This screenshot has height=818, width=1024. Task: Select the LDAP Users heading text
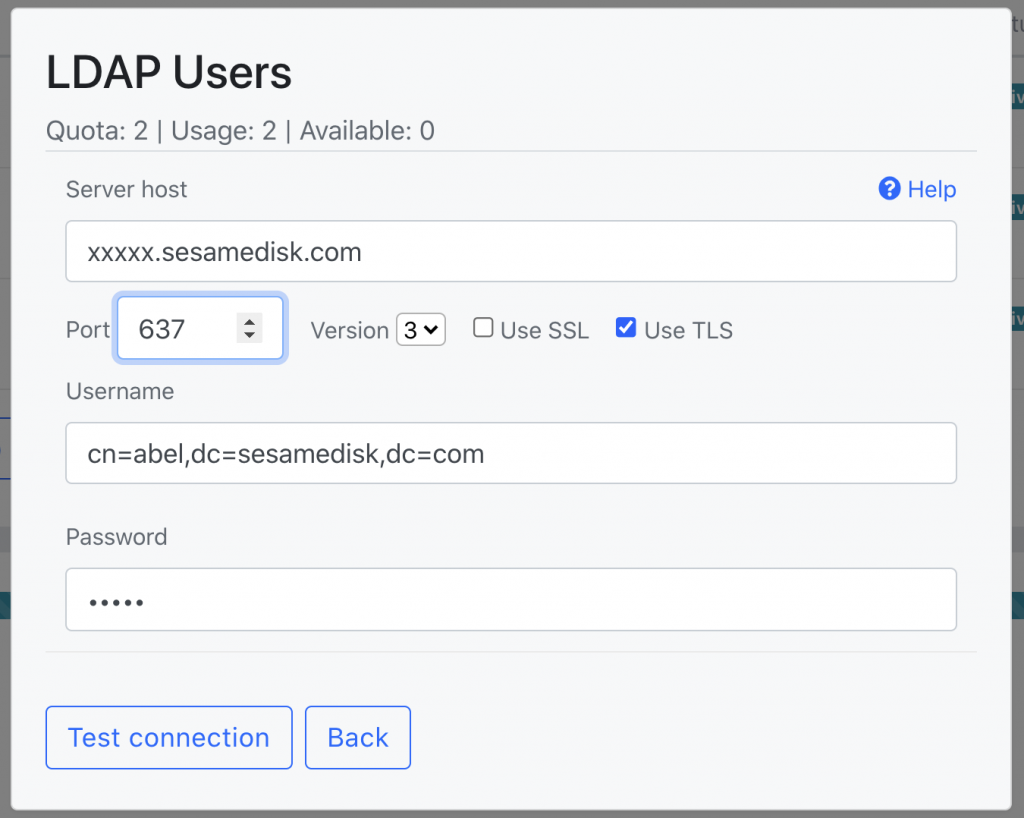[x=169, y=72]
